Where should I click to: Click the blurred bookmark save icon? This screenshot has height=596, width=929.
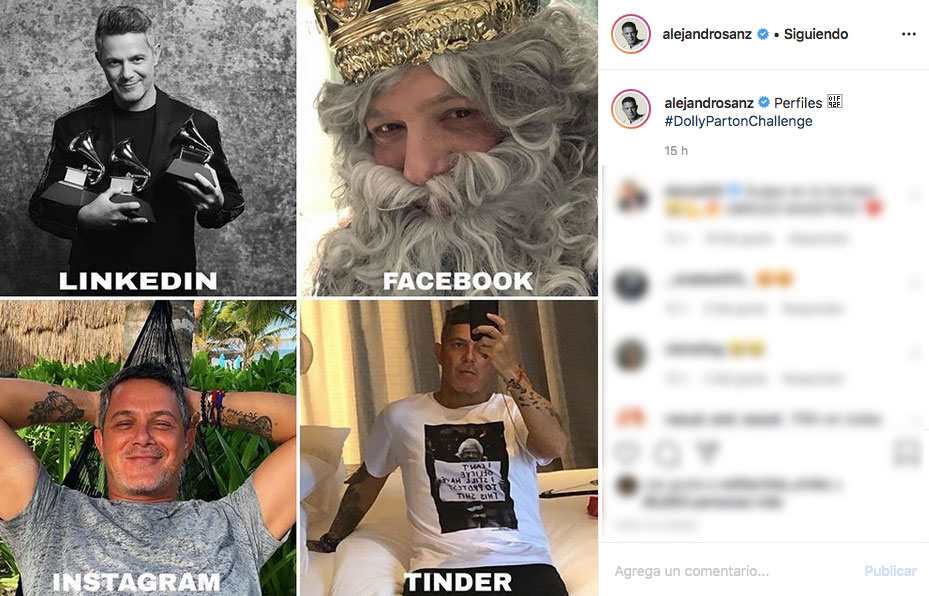[x=906, y=453]
